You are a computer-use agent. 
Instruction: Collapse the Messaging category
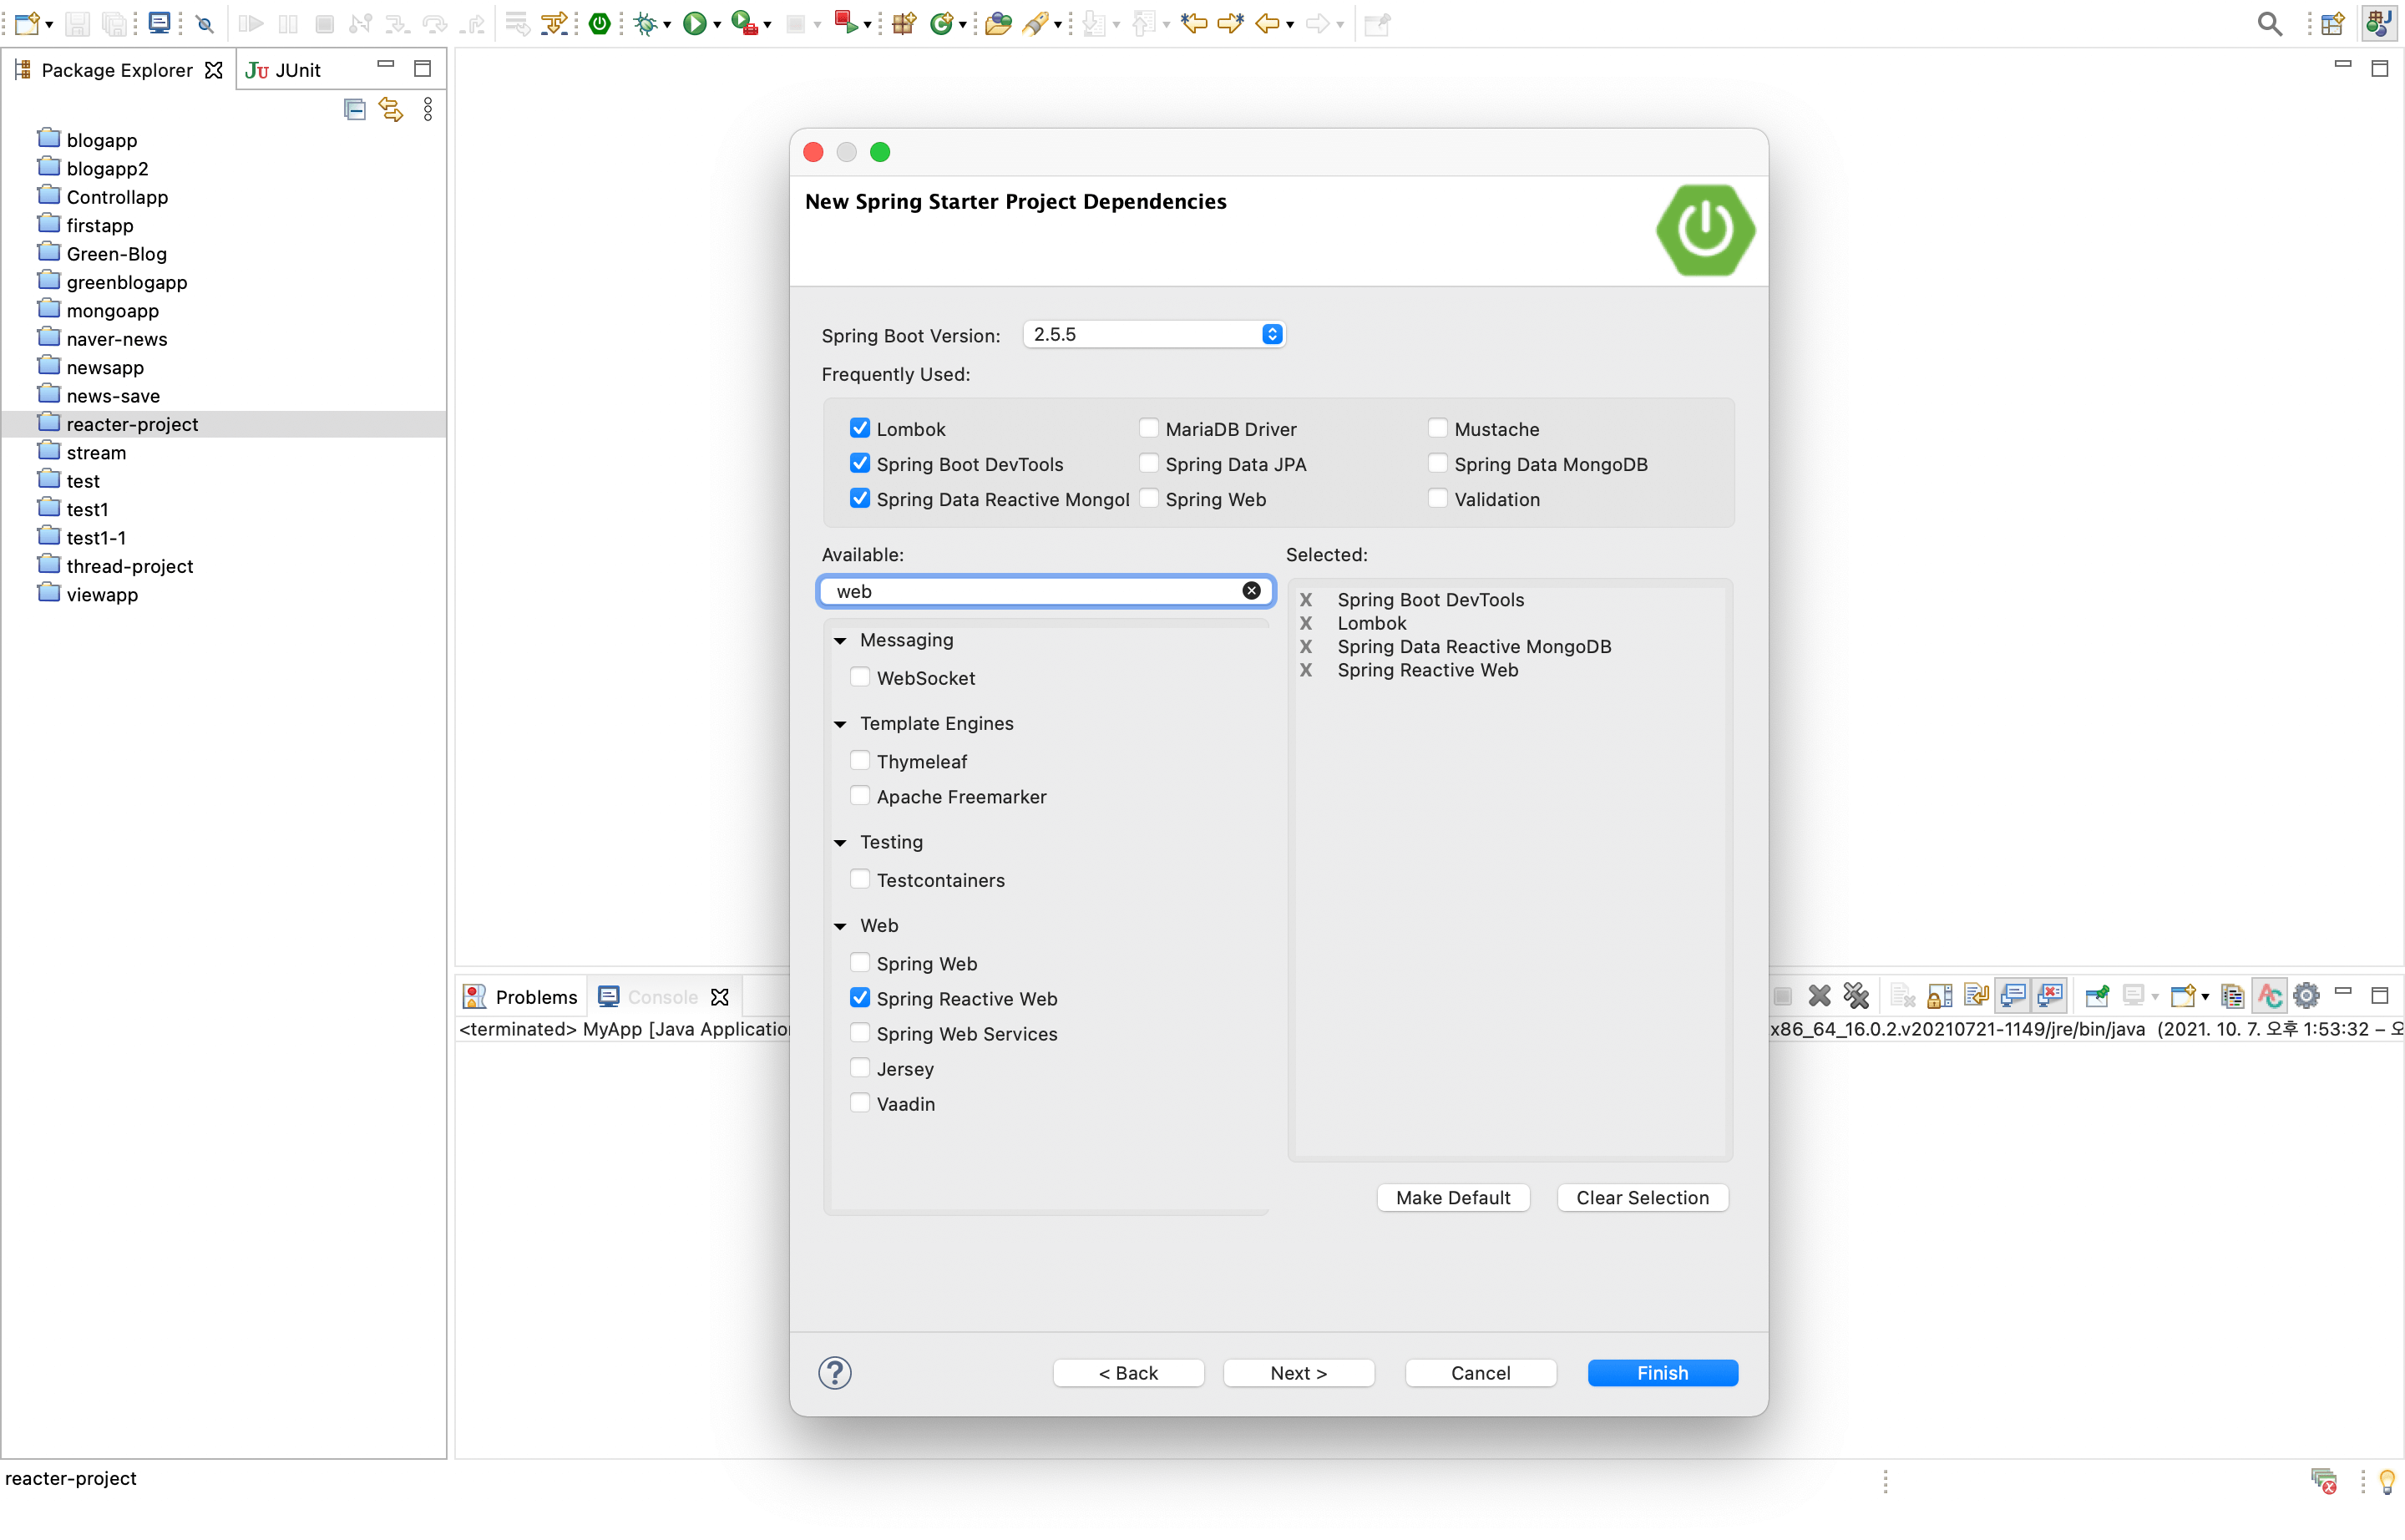(x=840, y=640)
